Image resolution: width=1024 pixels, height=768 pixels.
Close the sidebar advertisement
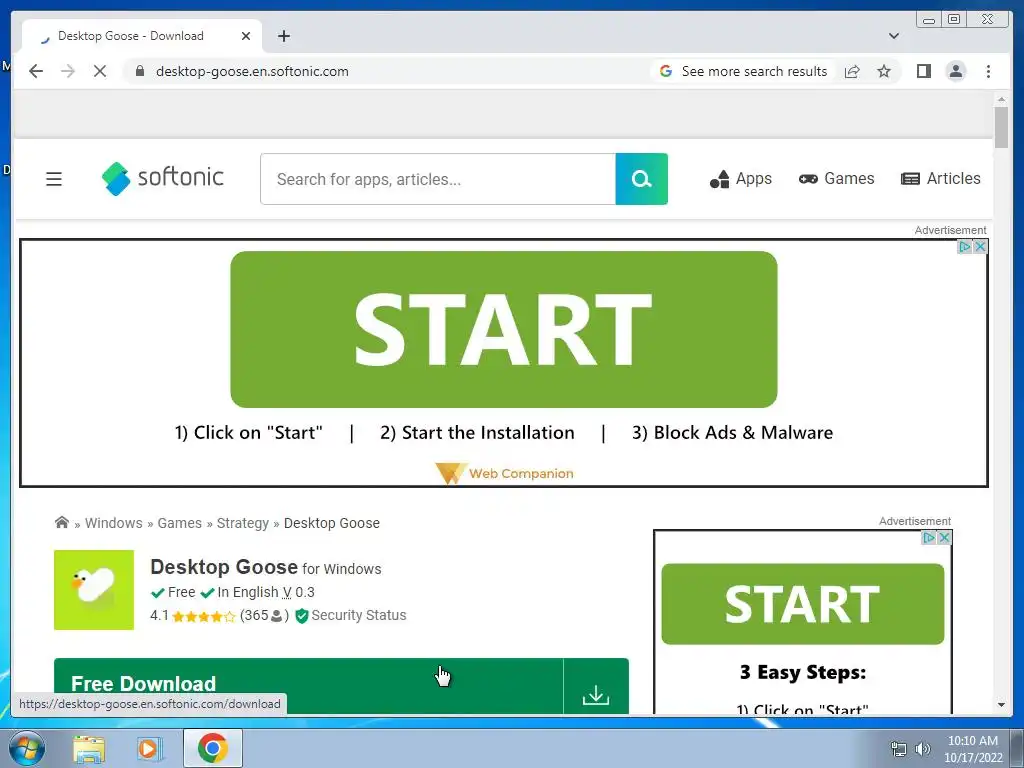(944, 537)
